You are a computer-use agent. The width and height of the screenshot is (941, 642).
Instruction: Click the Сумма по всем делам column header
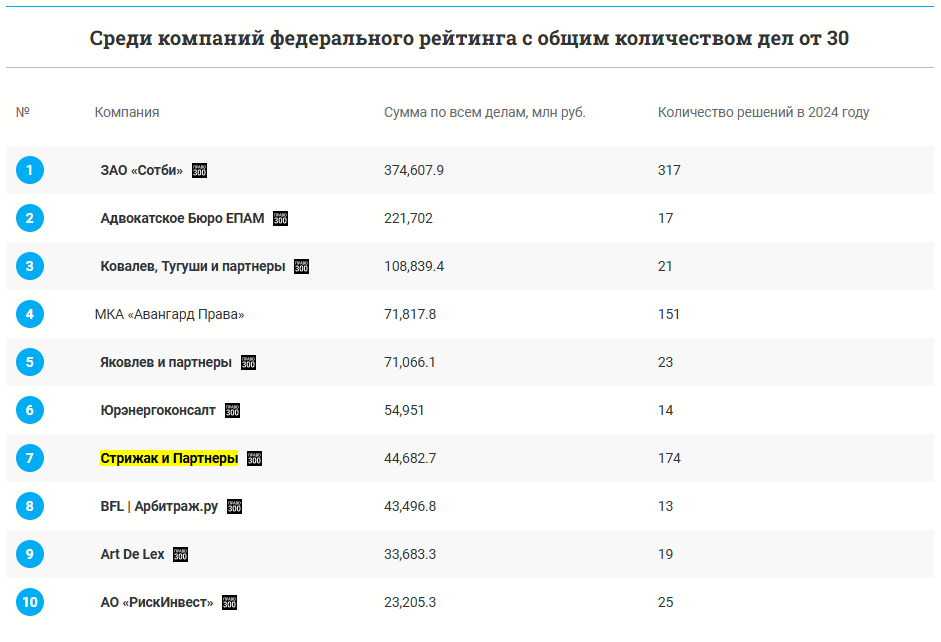coord(484,112)
